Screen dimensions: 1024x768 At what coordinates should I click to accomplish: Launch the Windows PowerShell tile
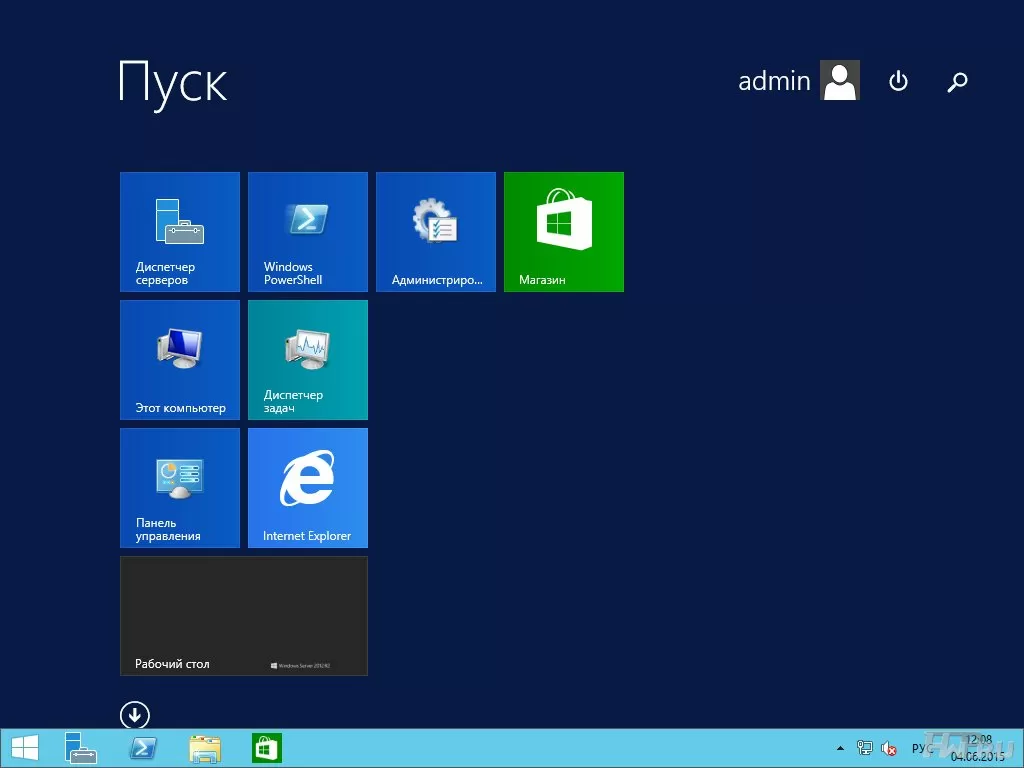(308, 232)
